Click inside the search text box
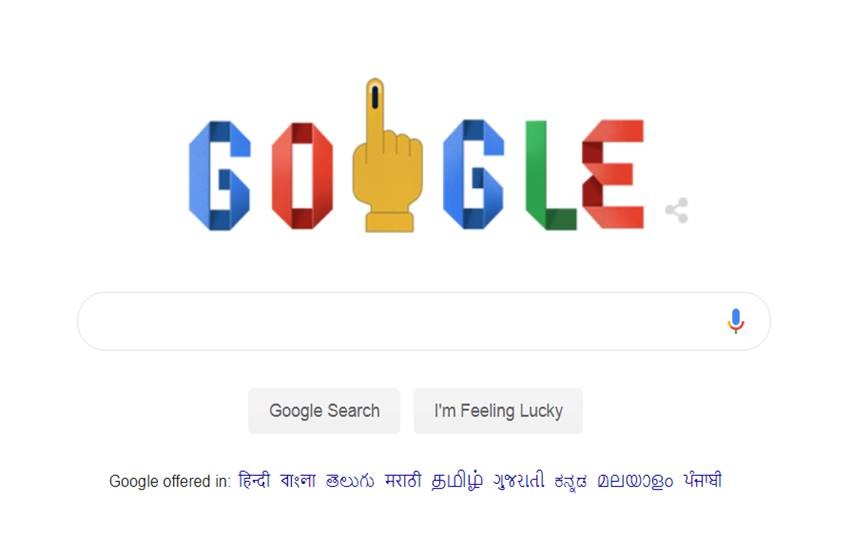This screenshot has height=550, width=850. click(401, 321)
